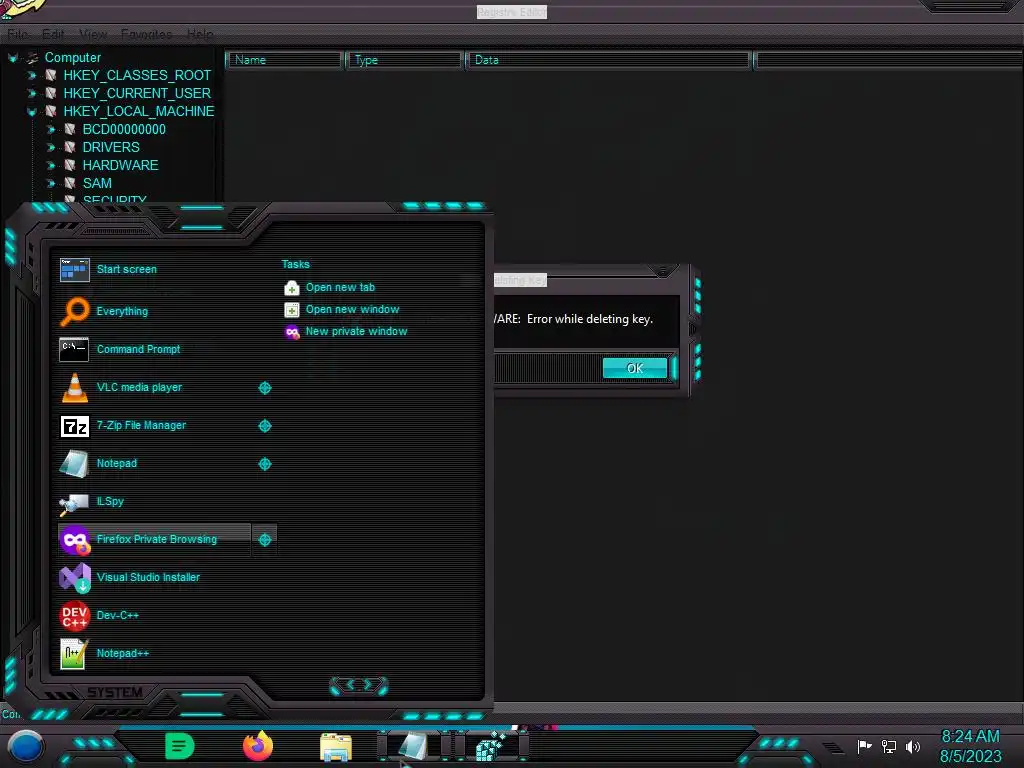The height and width of the screenshot is (768, 1024).
Task: Open Dev-C++ IDE
Action: tap(118, 615)
